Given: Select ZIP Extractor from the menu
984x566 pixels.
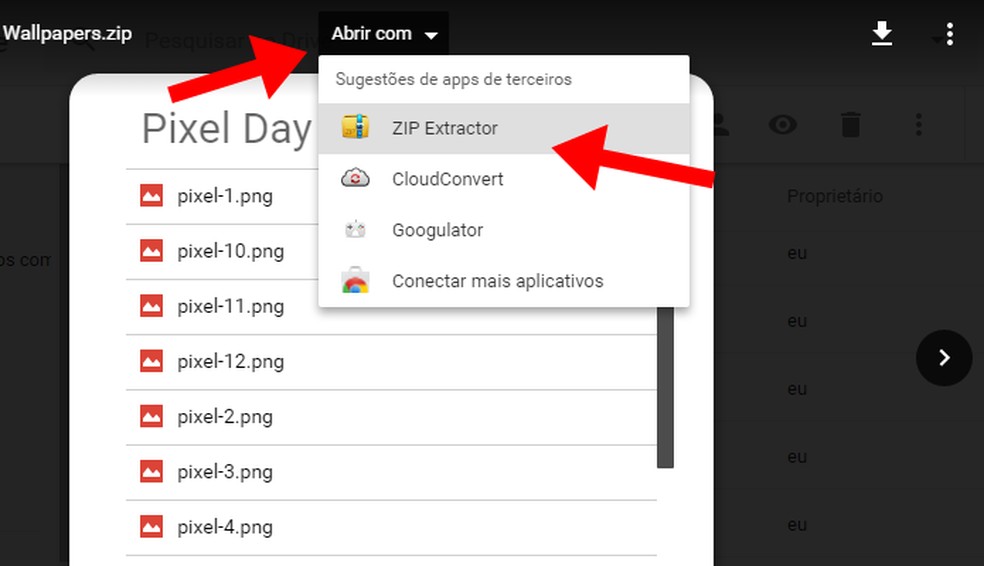Looking at the screenshot, I should point(445,128).
